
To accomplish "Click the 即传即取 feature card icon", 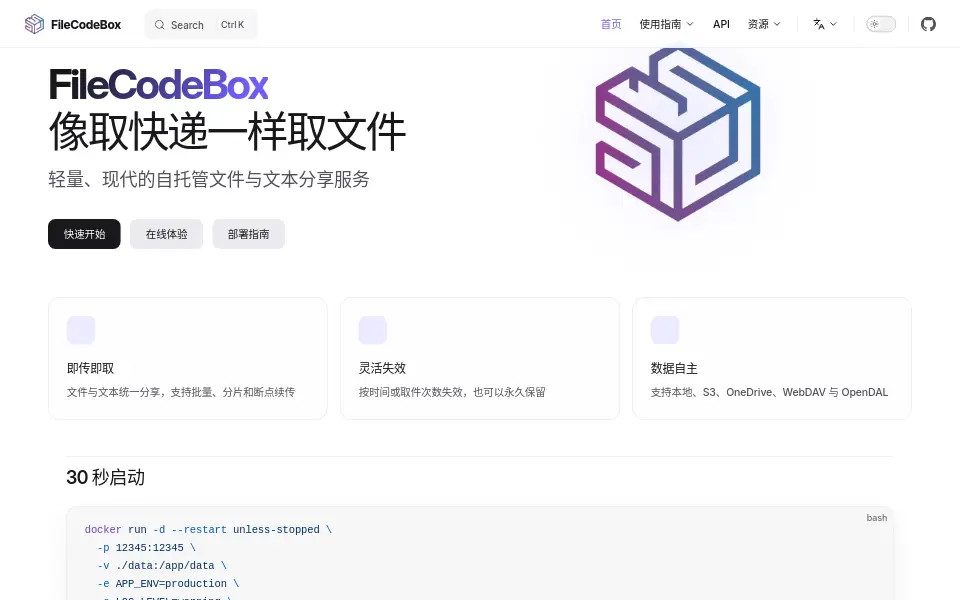I will (81, 330).
